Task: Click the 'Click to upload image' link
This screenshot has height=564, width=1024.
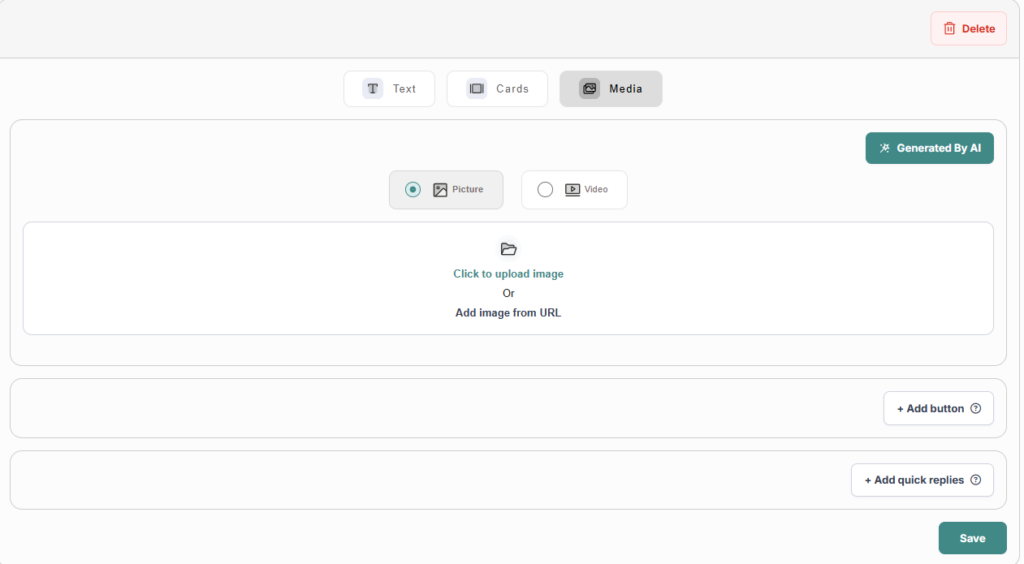Action: click(x=508, y=274)
